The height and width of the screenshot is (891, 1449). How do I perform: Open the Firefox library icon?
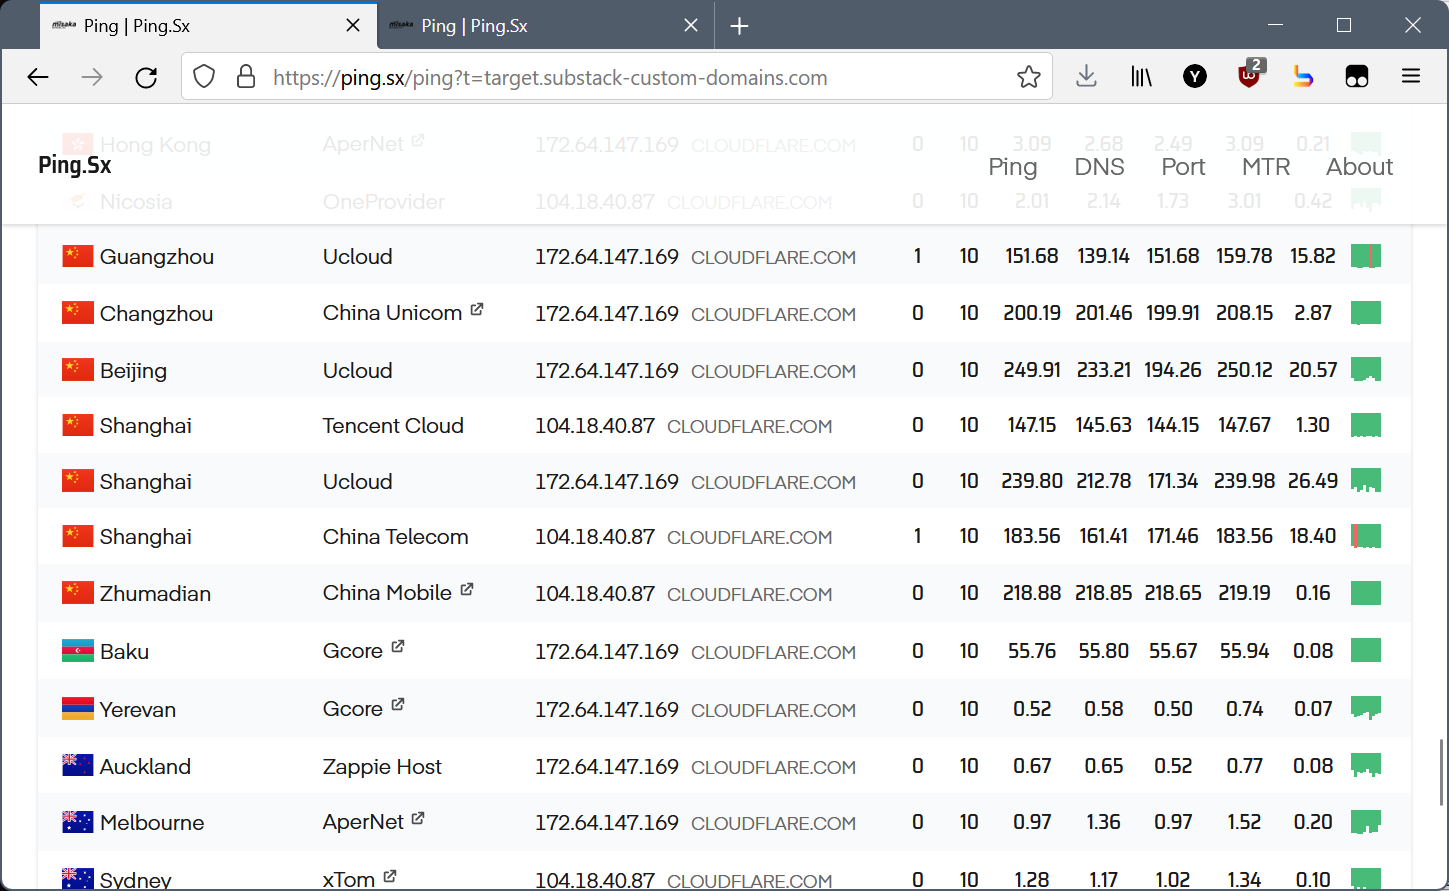[1140, 76]
